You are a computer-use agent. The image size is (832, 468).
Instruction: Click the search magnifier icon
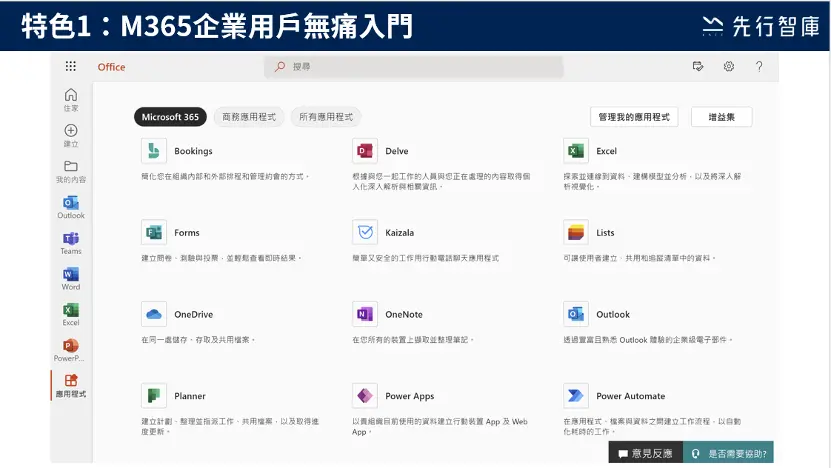[280, 67]
